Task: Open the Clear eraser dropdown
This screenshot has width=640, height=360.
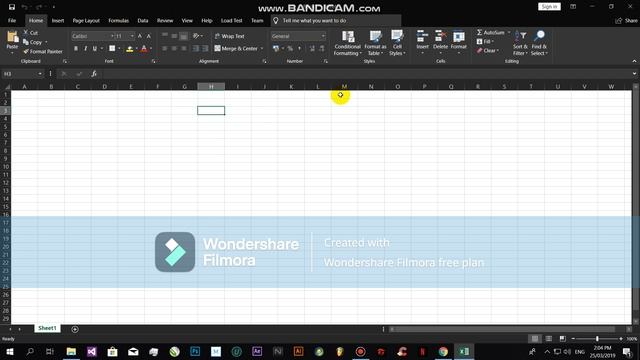Action: pyautogui.click(x=488, y=51)
